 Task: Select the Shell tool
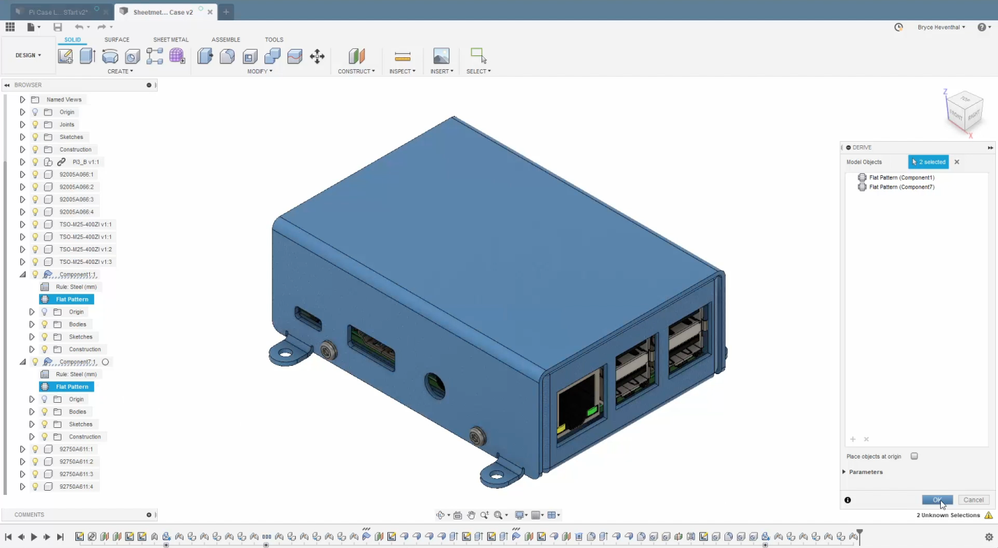tap(250, 56)
